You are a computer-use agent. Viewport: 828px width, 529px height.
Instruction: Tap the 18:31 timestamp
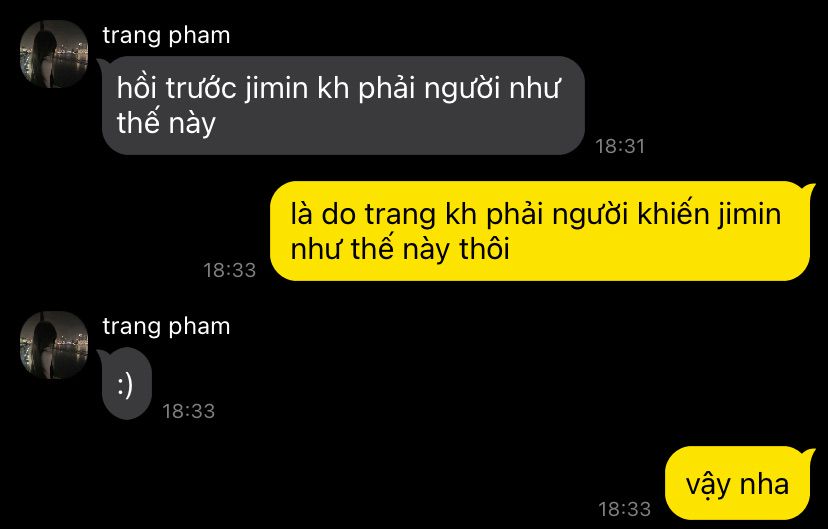point(620,146)
